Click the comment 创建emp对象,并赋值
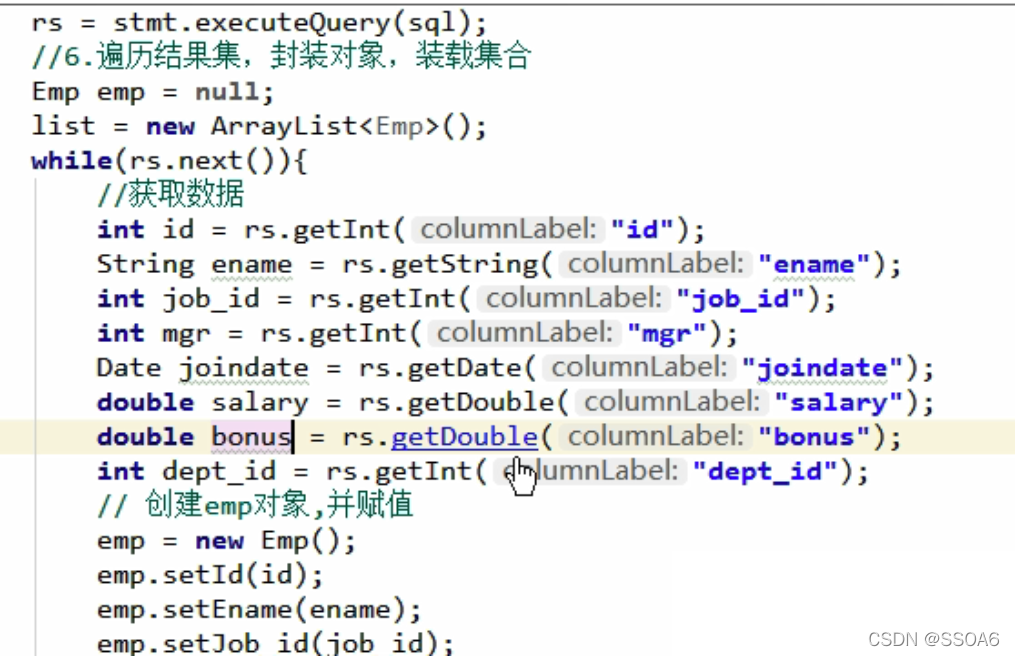 [x=255, y=505]
